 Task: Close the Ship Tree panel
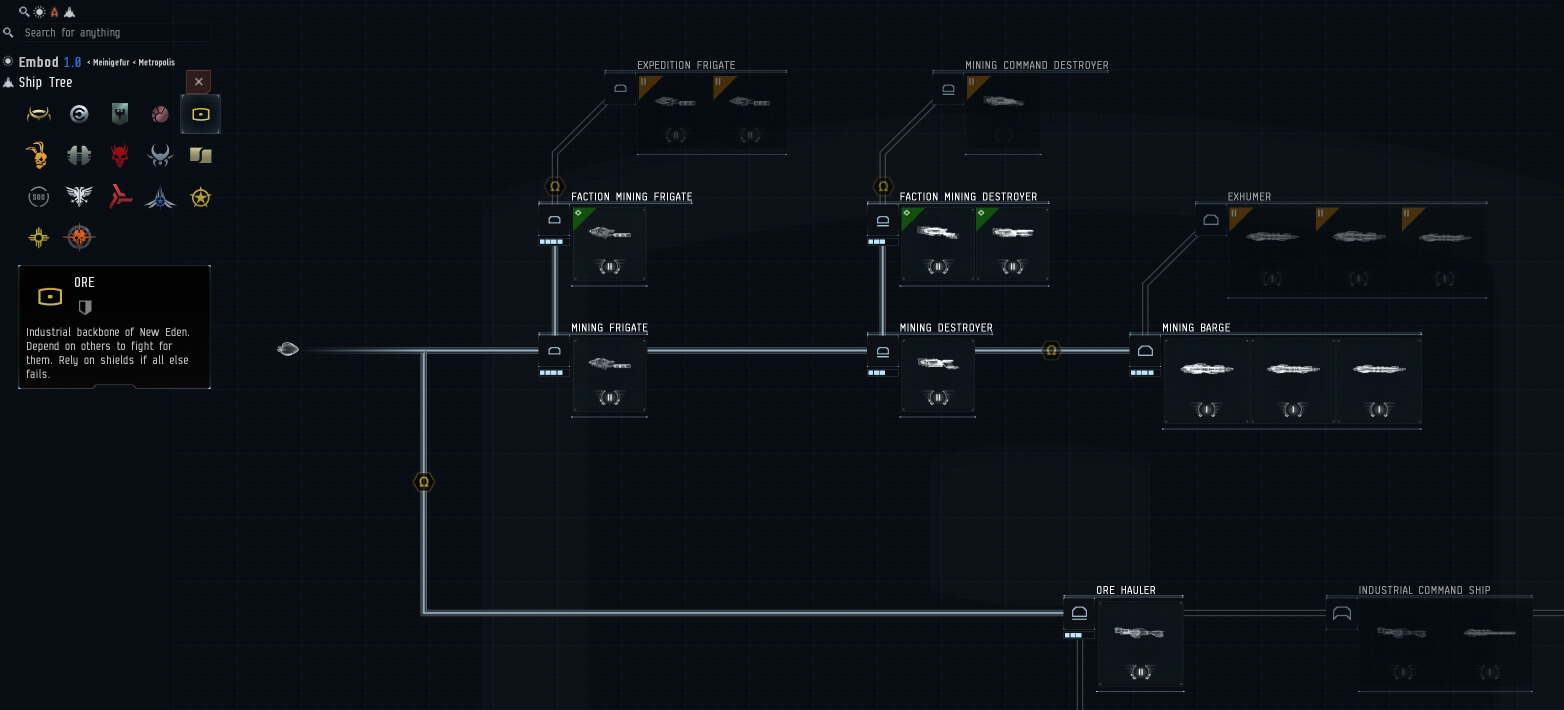point(198,82)
